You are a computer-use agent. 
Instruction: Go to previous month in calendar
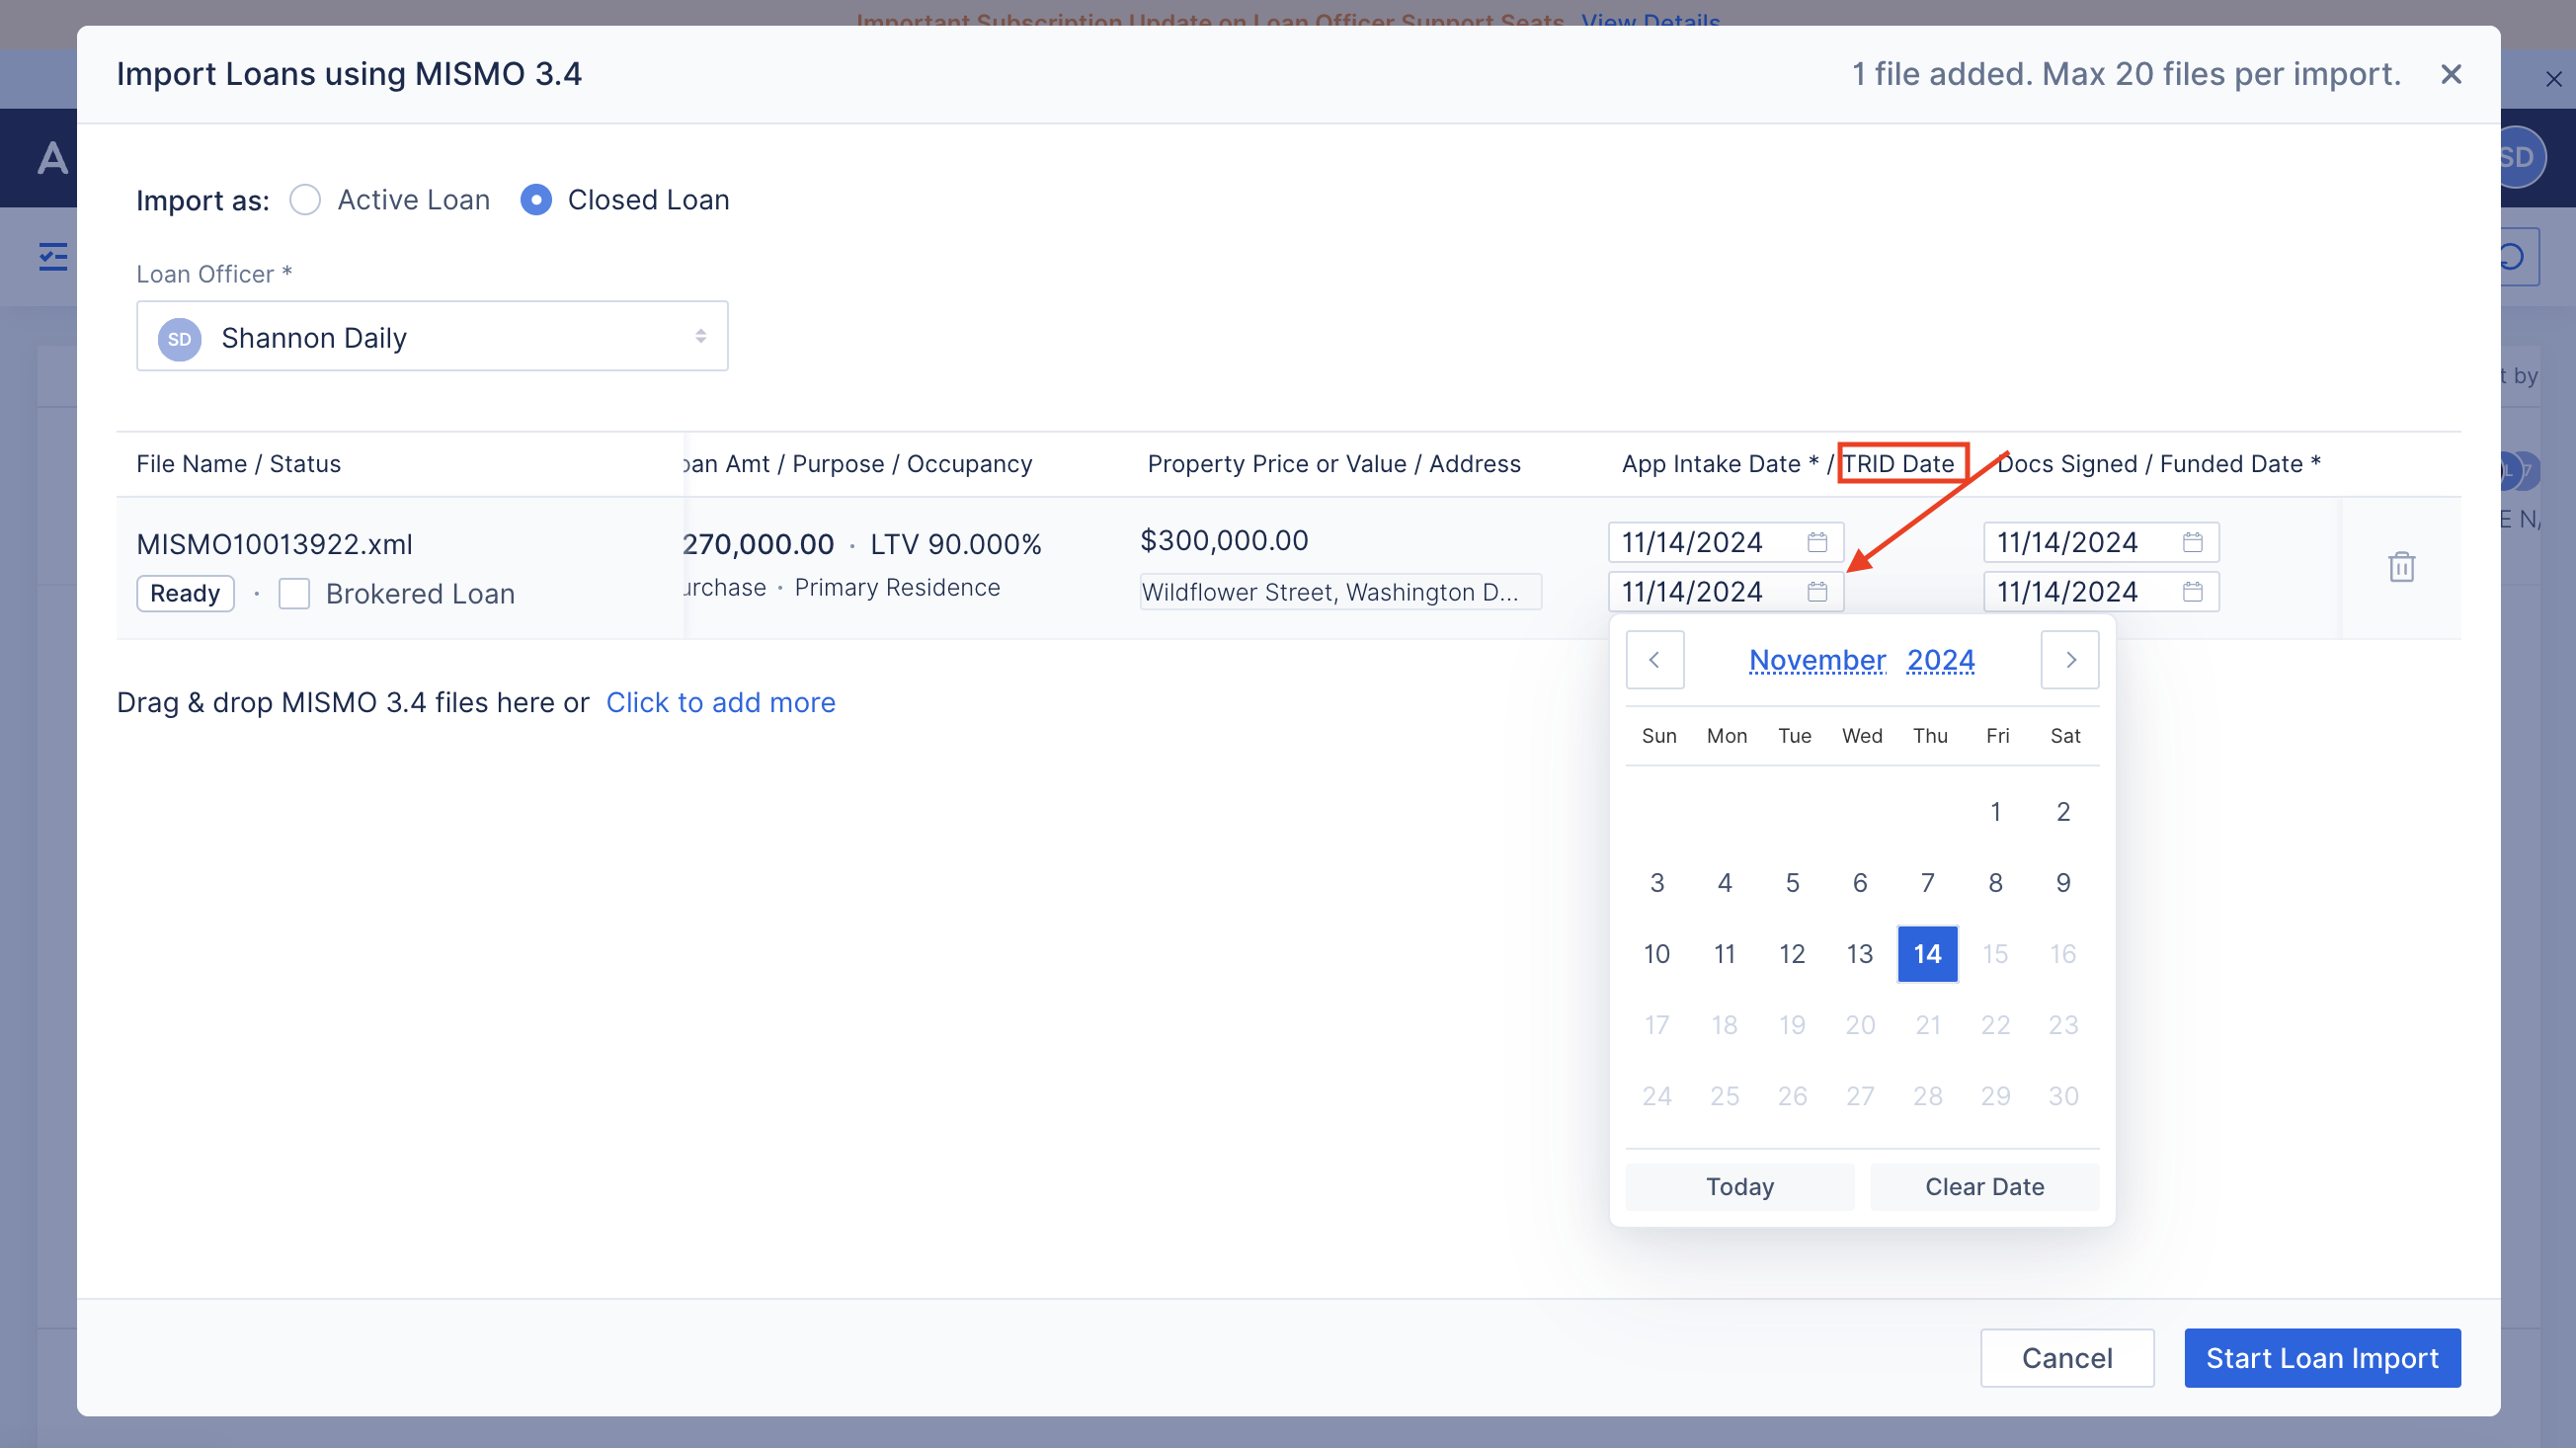[1655, 660]
